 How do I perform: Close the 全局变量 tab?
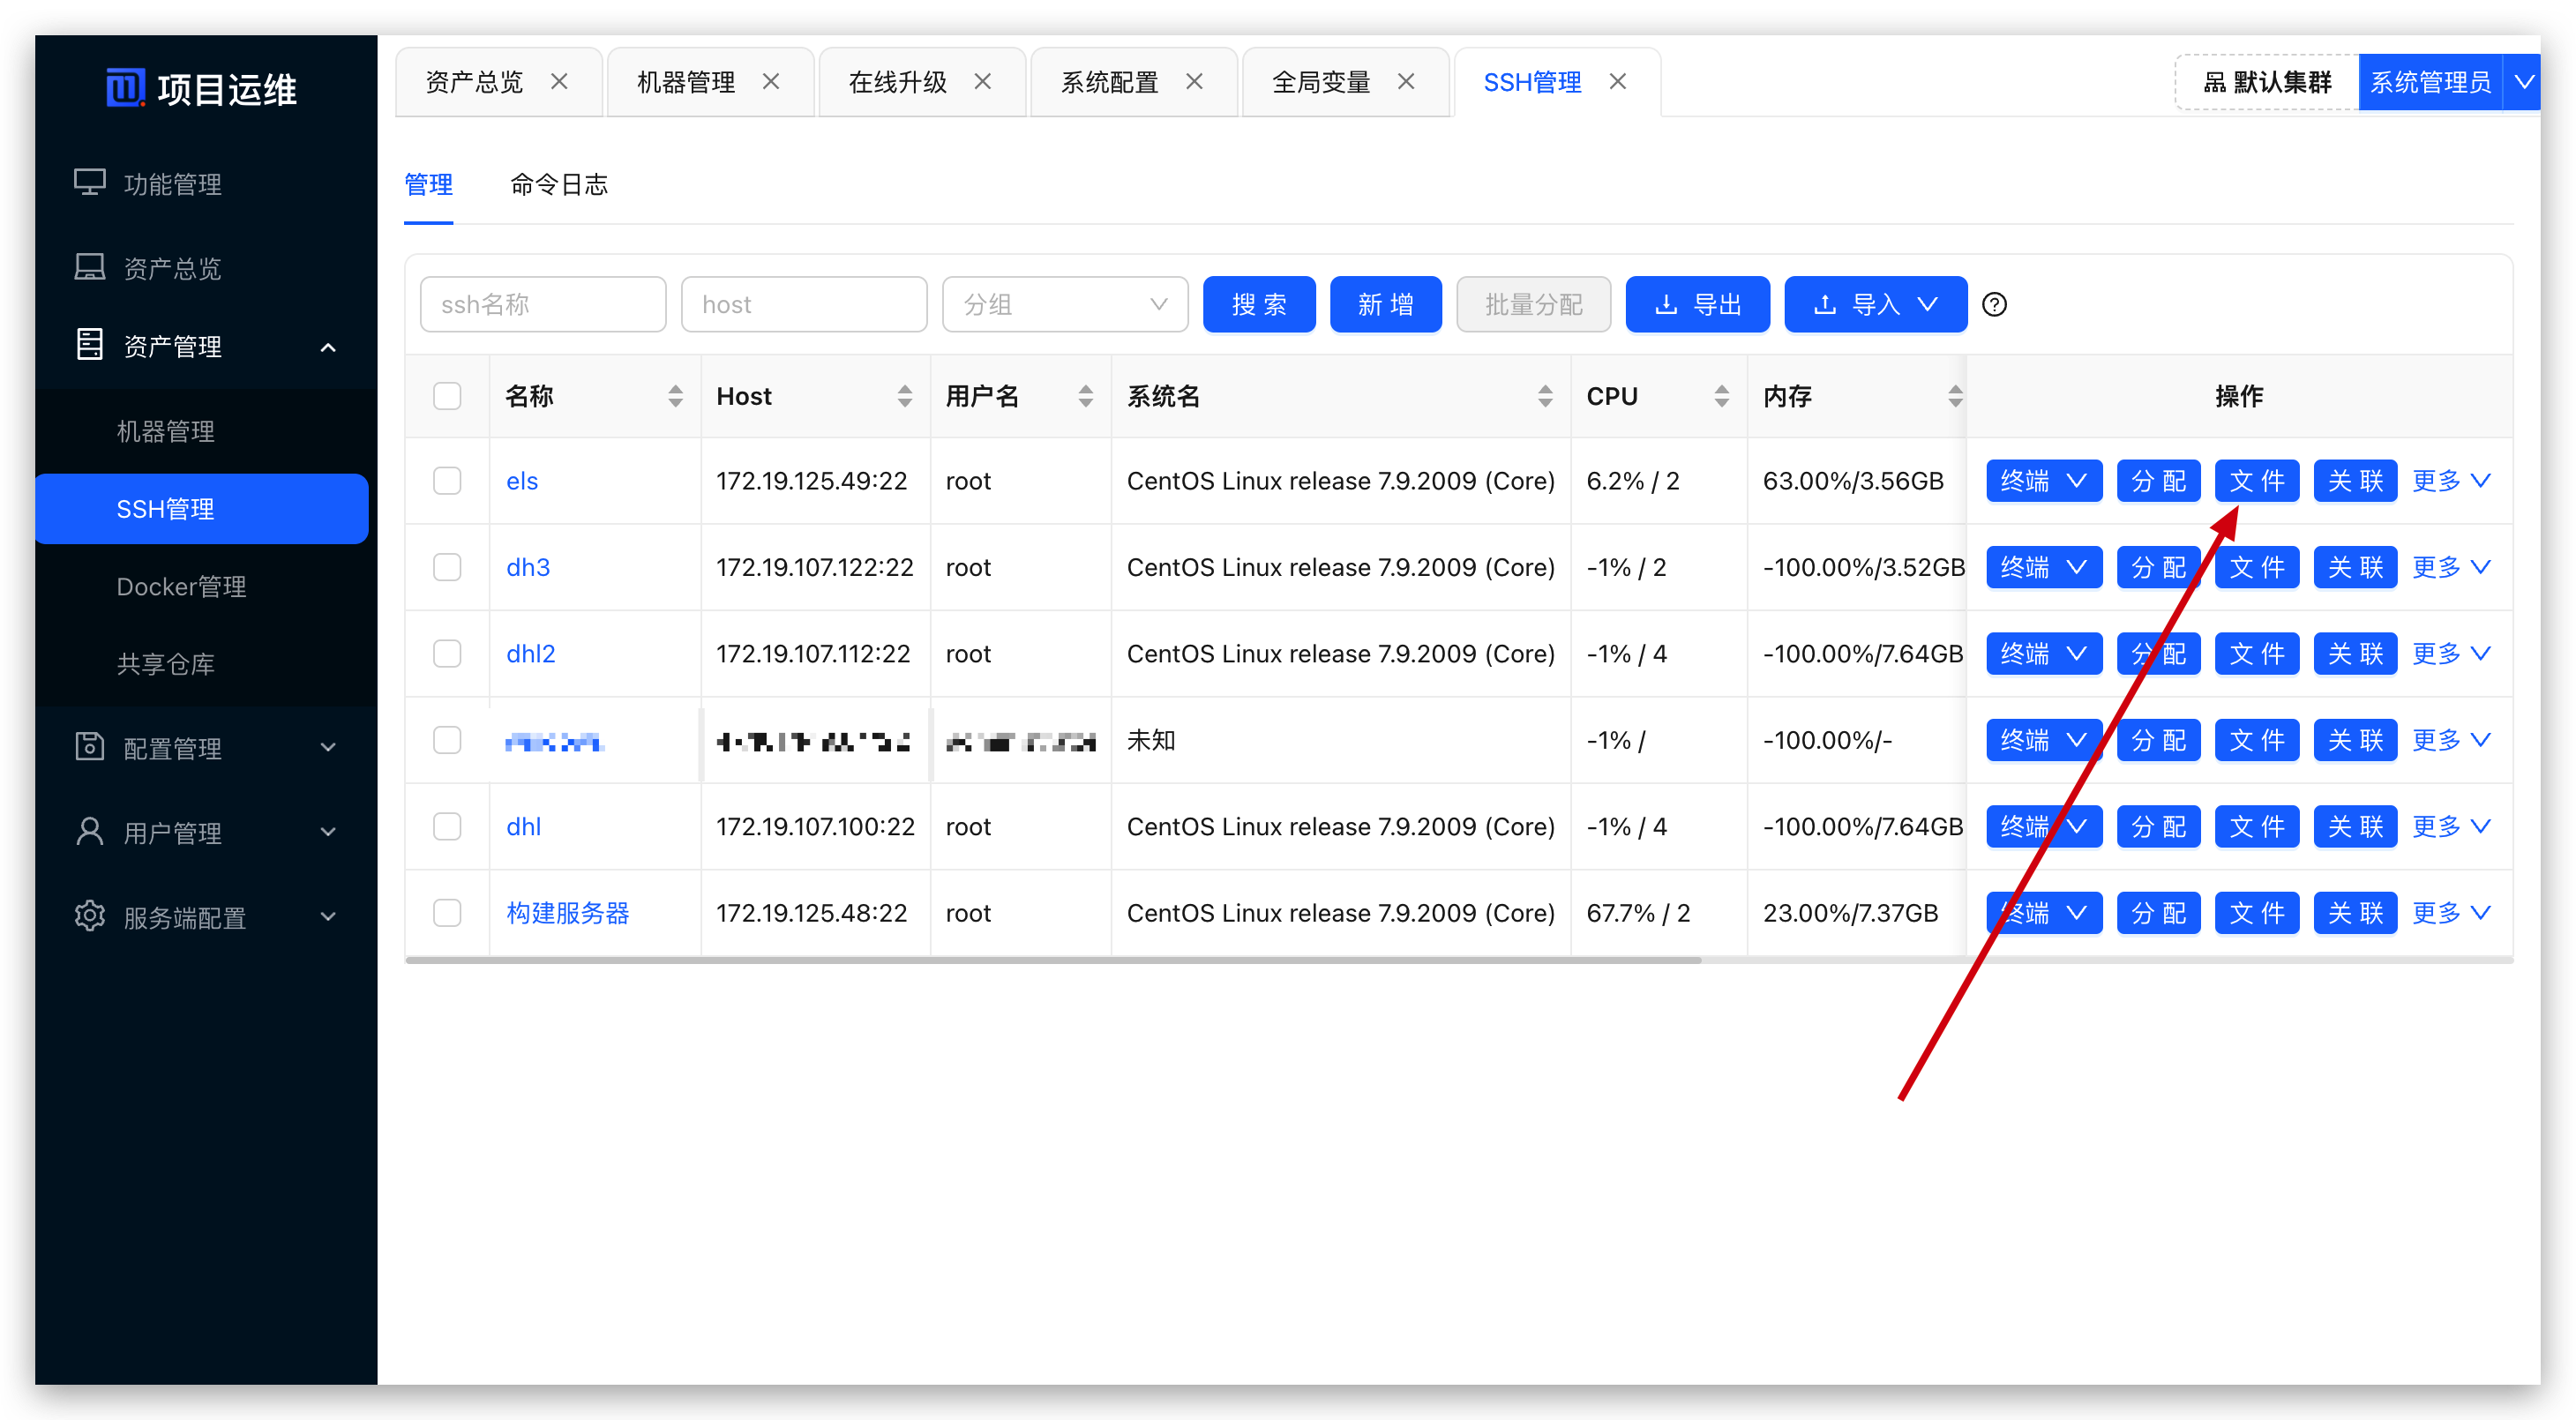pos(1406,82)
